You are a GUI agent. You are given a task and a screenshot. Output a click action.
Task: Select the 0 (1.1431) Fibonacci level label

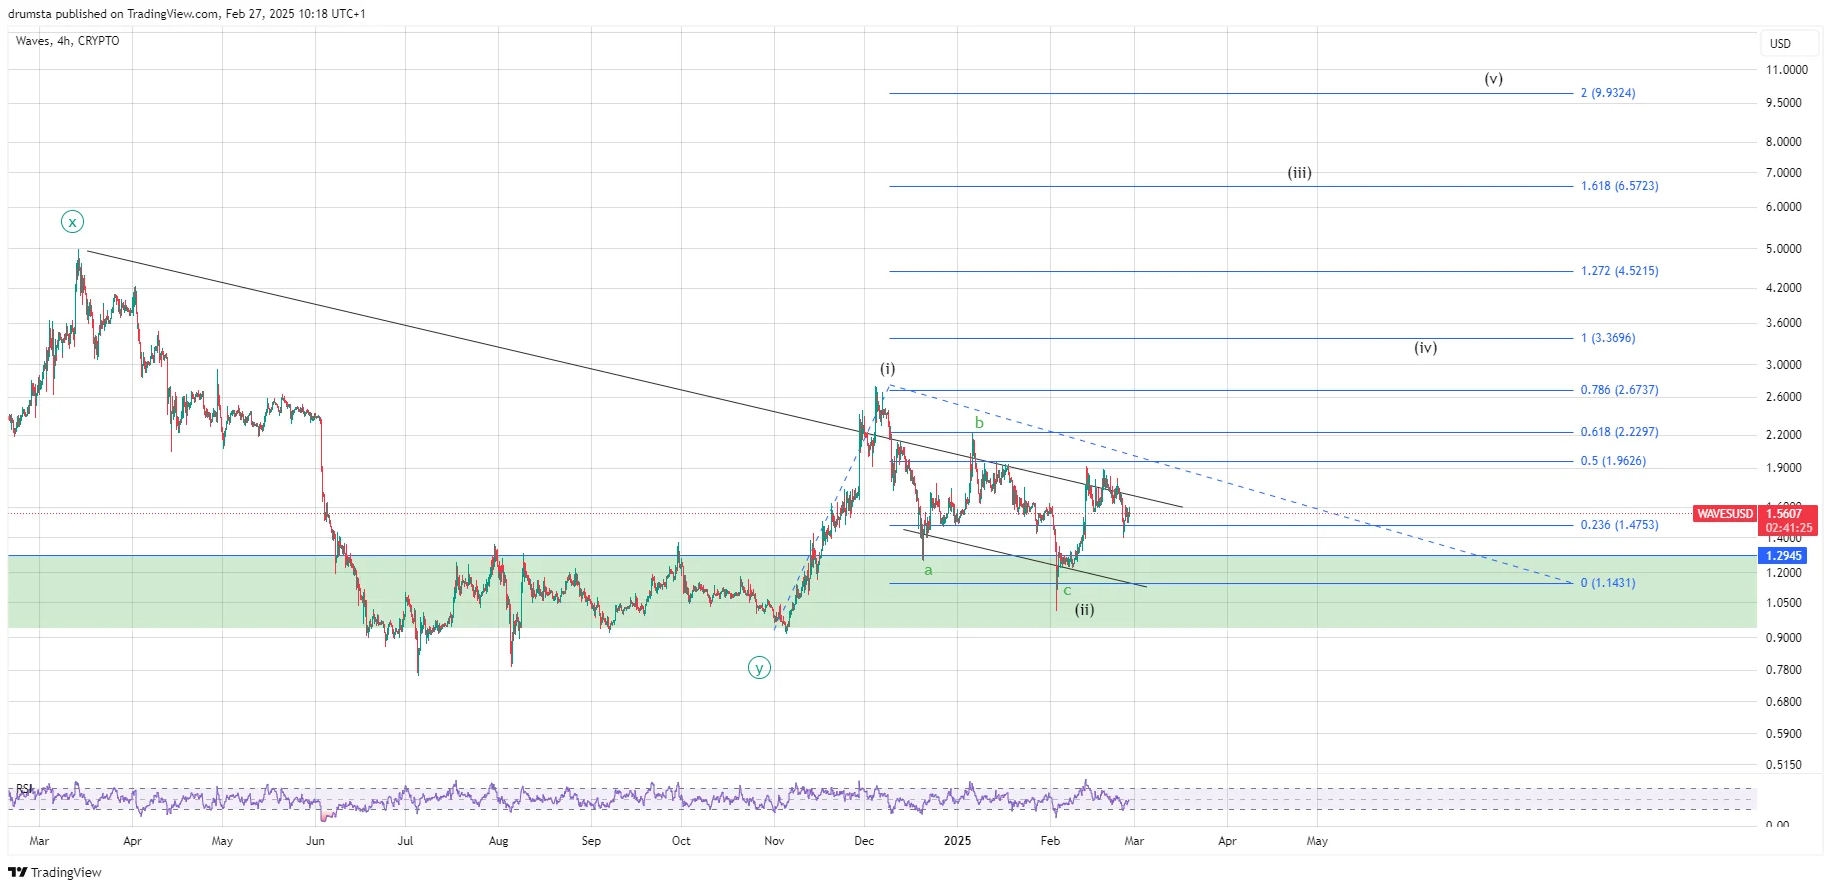(x=1607, y=583)
